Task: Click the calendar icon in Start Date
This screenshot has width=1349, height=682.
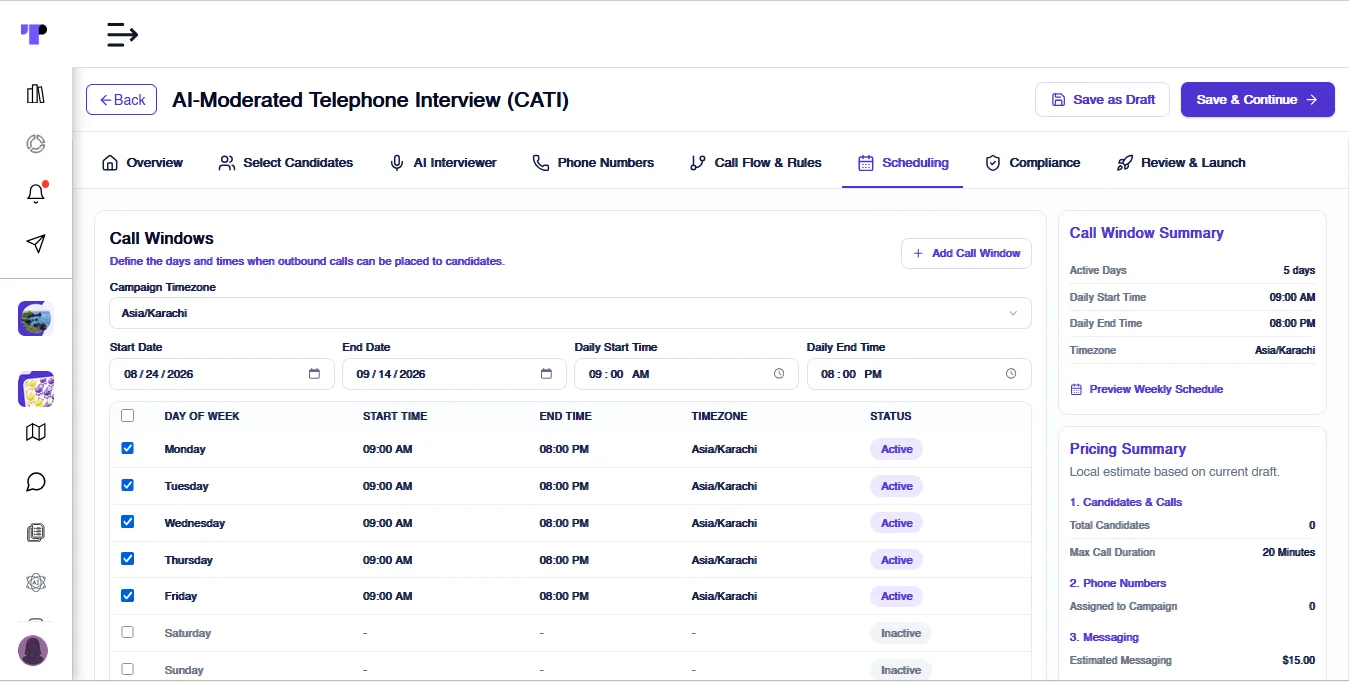Action: [314, 374]
